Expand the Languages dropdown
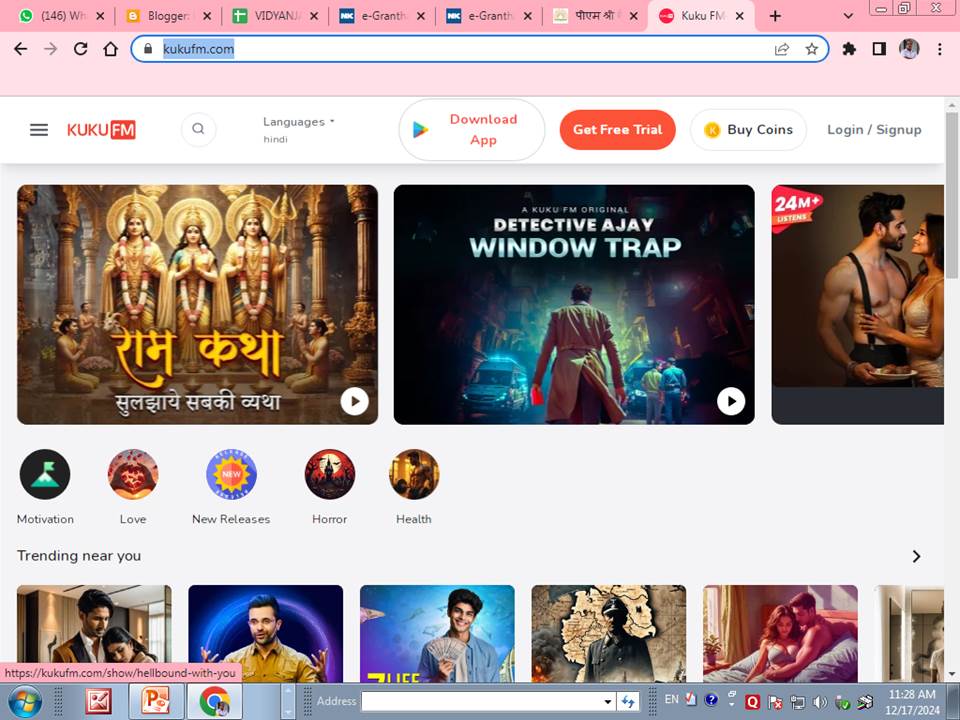 (x=298, y=122)
